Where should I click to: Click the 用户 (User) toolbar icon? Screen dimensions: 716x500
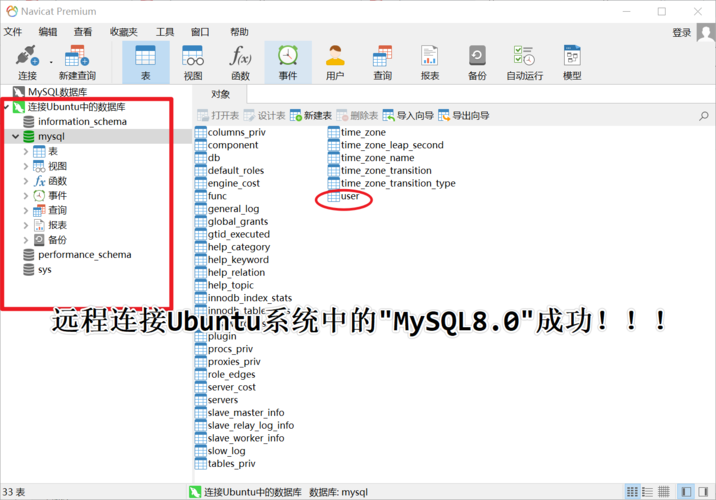335,63
